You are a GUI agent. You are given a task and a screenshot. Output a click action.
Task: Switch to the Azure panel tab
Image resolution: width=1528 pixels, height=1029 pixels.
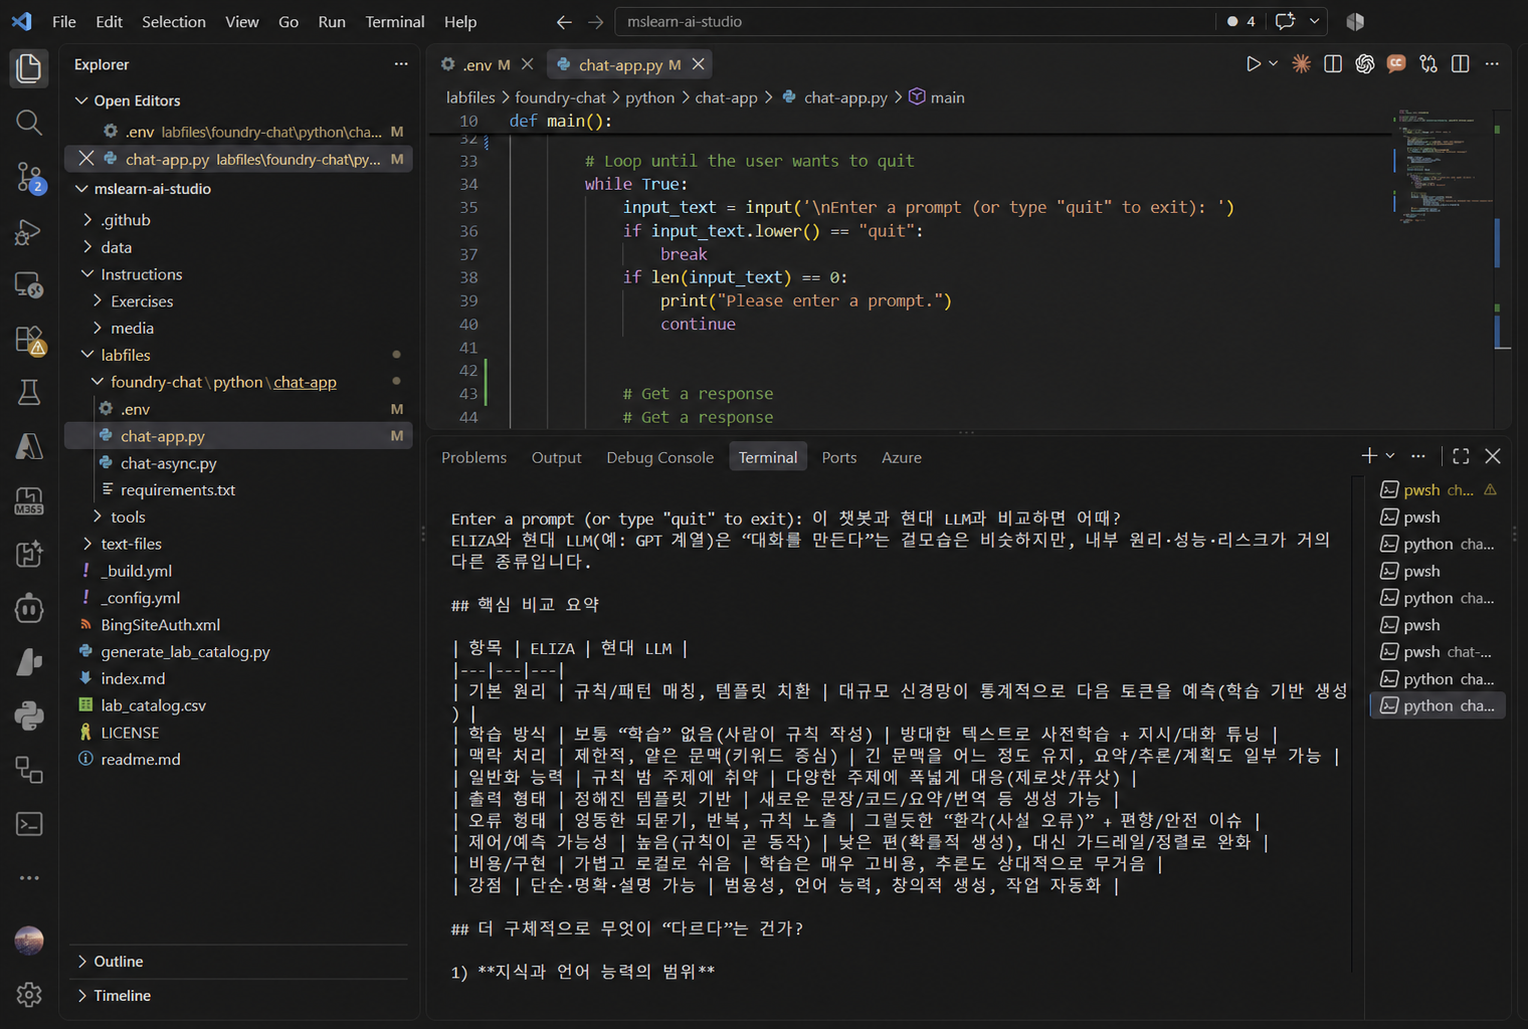point(901,457)
